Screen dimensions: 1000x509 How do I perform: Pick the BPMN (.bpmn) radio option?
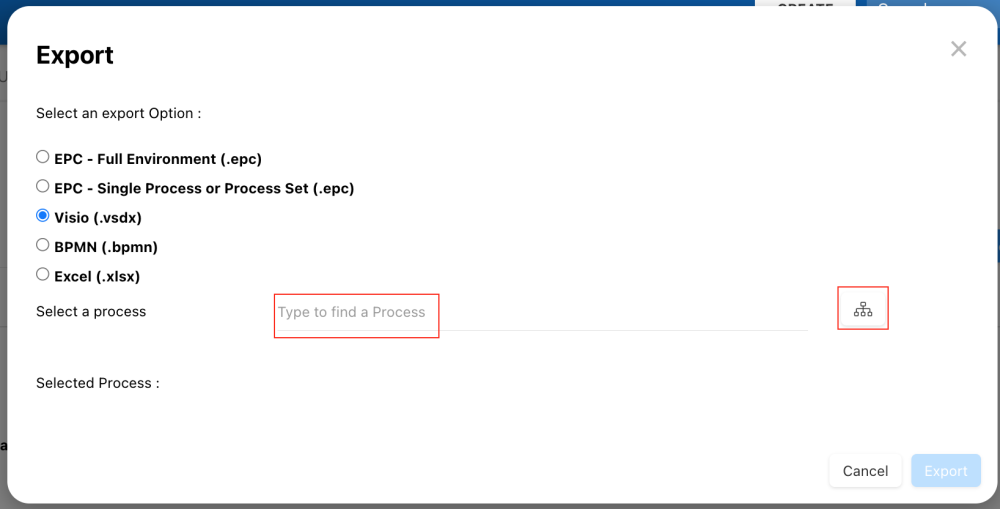(x=42, y=245)
